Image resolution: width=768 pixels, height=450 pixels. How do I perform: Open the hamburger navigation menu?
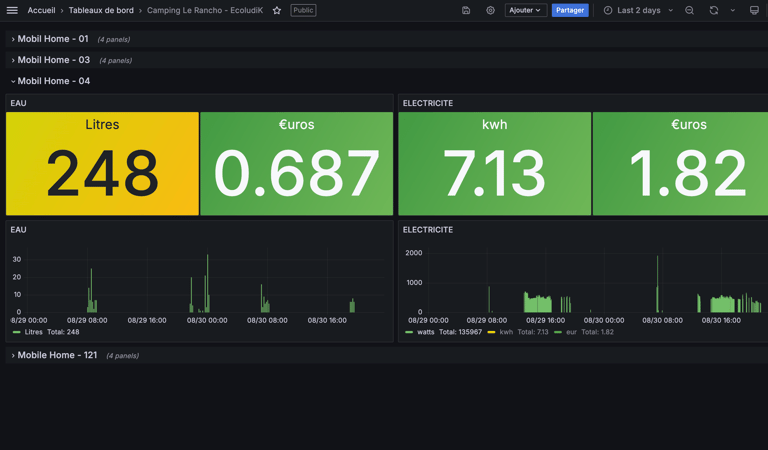click(x=12, y=10)
